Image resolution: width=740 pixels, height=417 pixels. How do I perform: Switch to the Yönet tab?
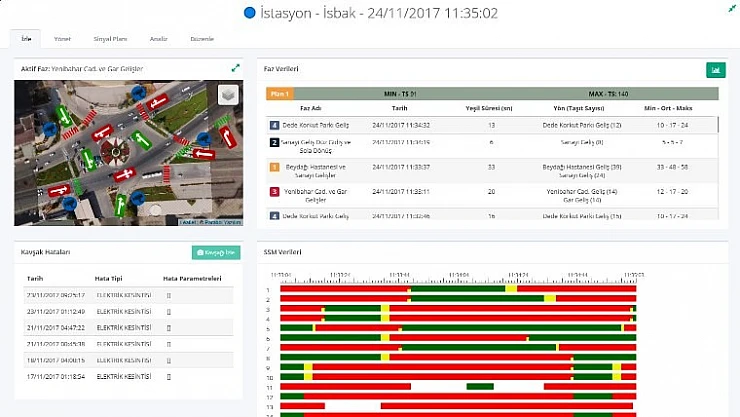[x=62, y=39]
